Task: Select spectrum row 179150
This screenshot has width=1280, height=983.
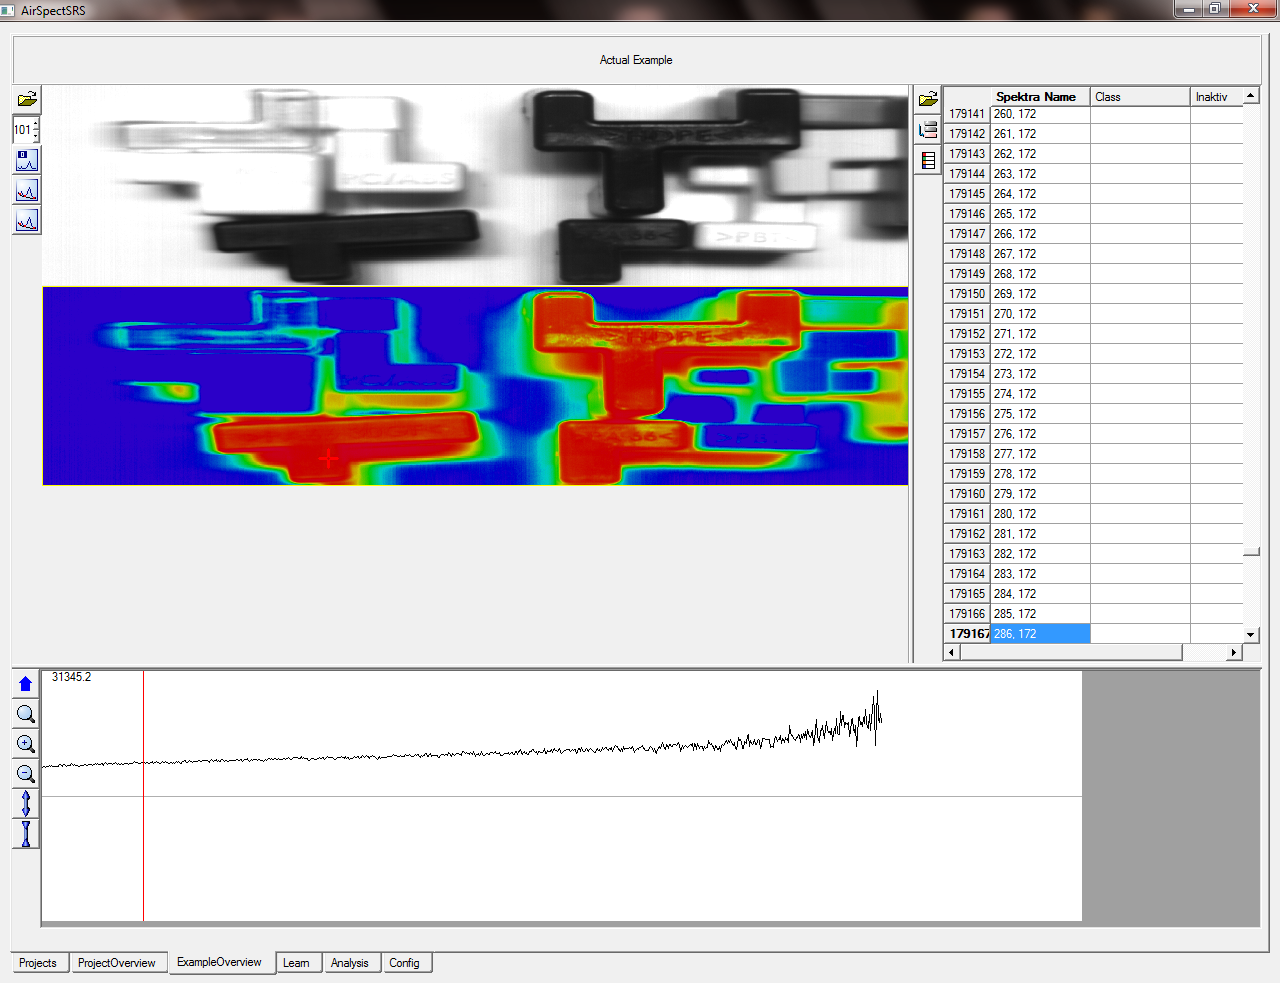Action: tap(1015, 294)
